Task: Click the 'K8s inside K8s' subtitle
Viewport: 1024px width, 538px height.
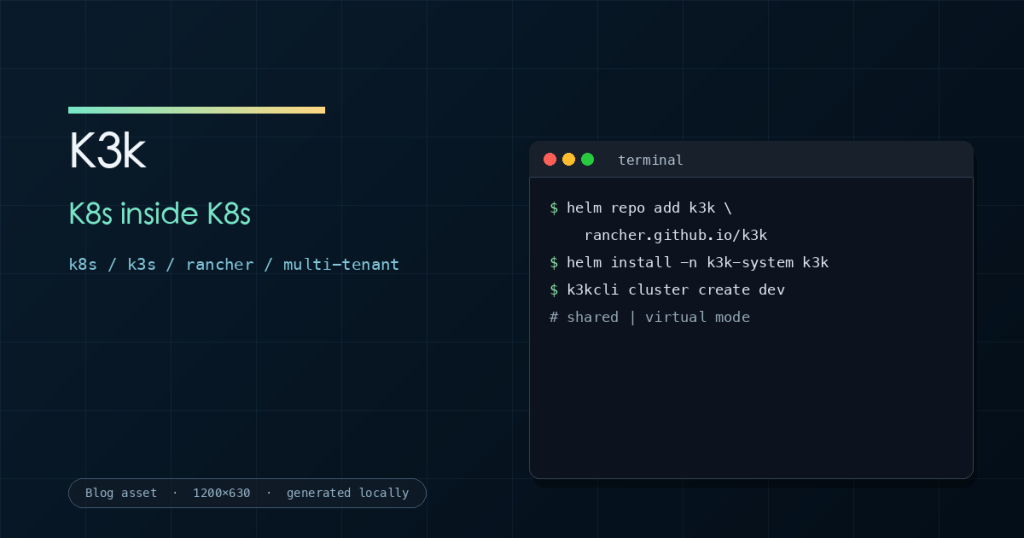Action: (x=159, y=214)
